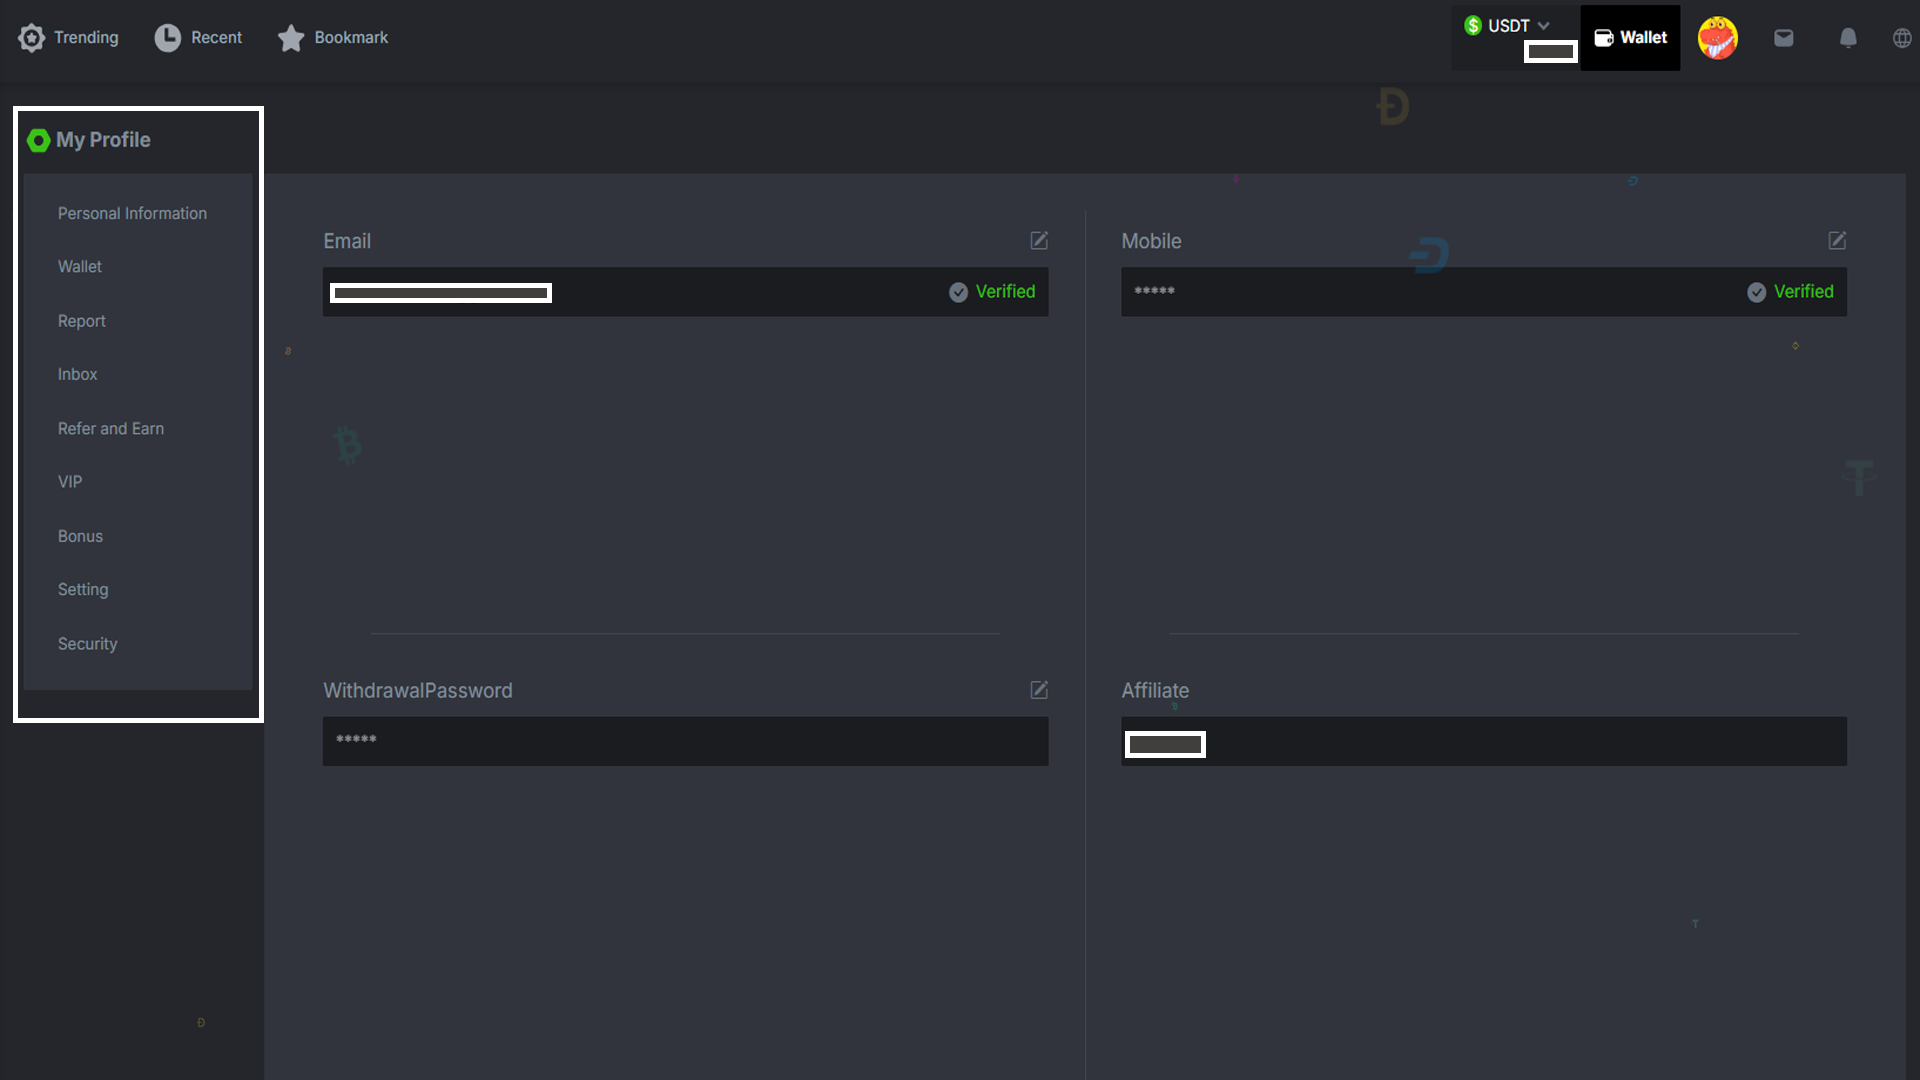Open Personal Information in sidebar
This screenshot has width=1920, height=1080.
pyautogui.click(x=132, y=213)
